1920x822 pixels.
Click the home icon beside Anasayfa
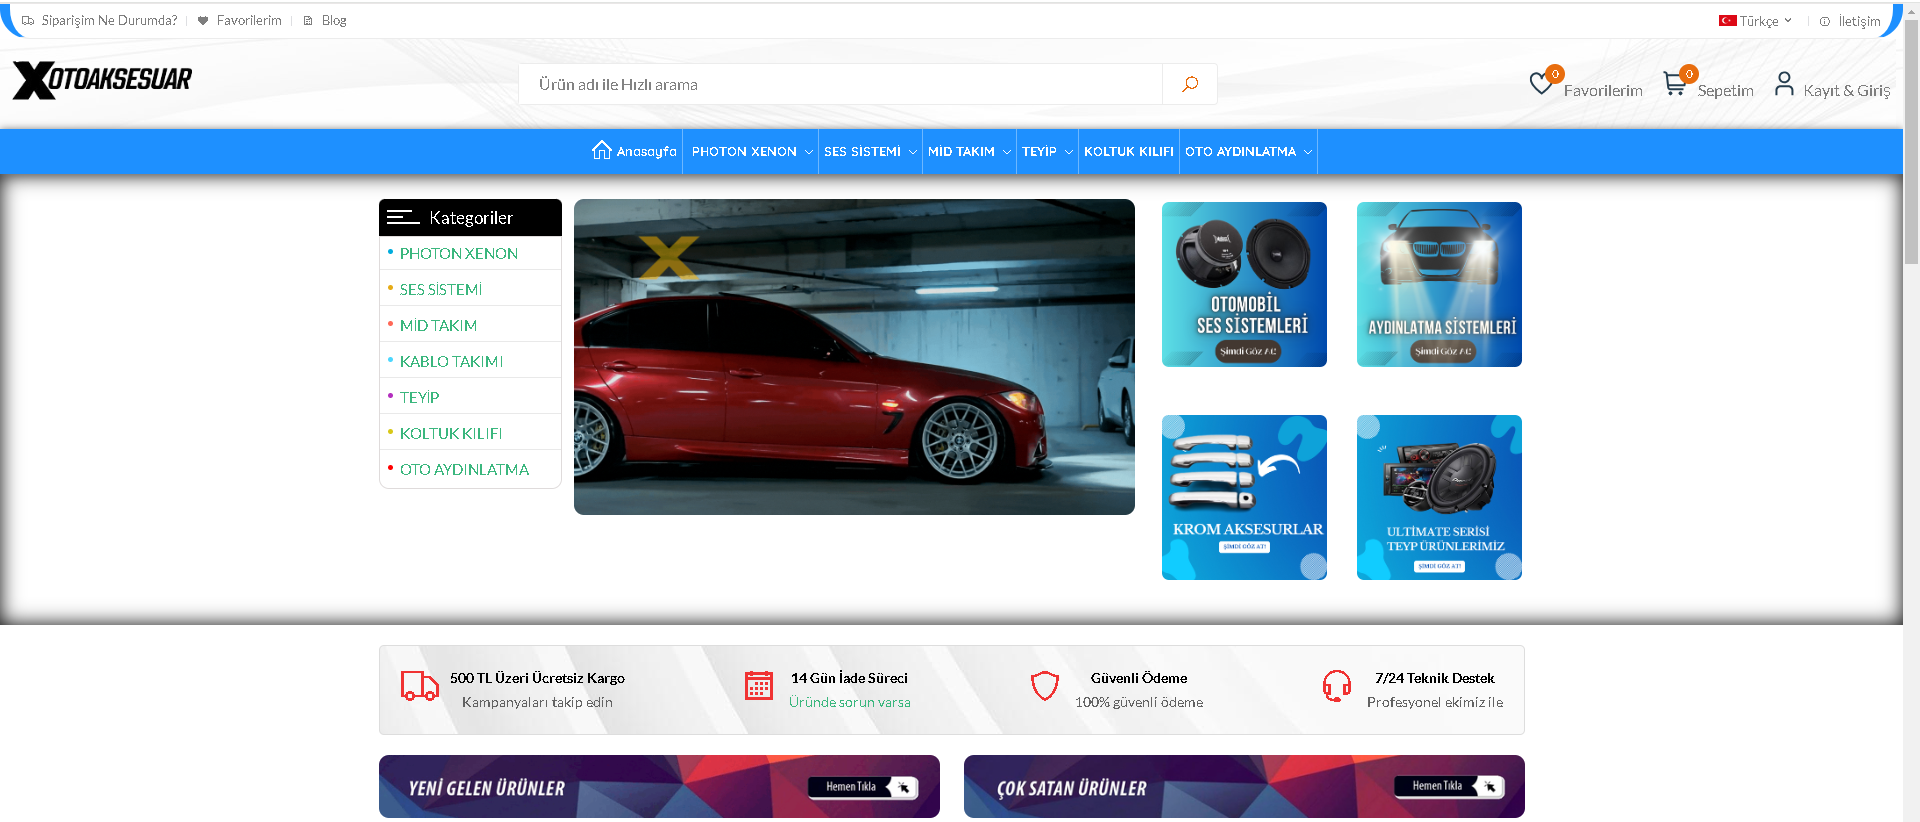(601, 150)
